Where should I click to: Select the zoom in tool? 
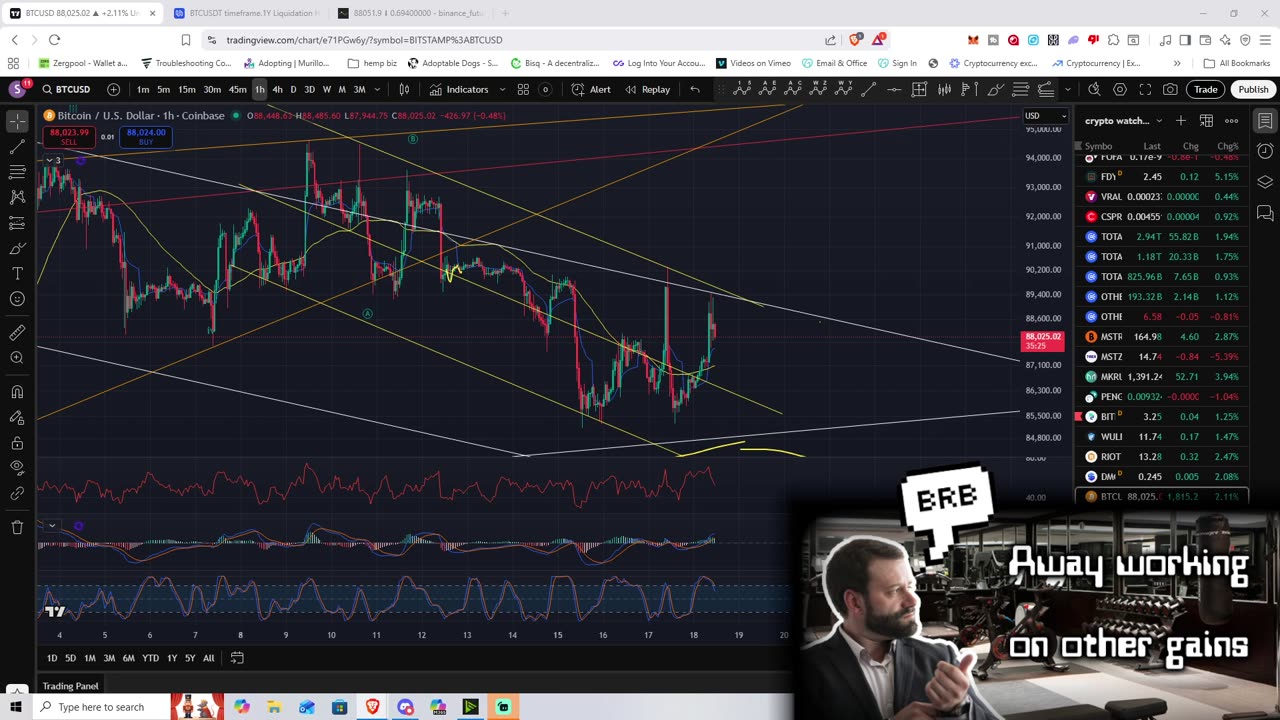click(17, 357)
